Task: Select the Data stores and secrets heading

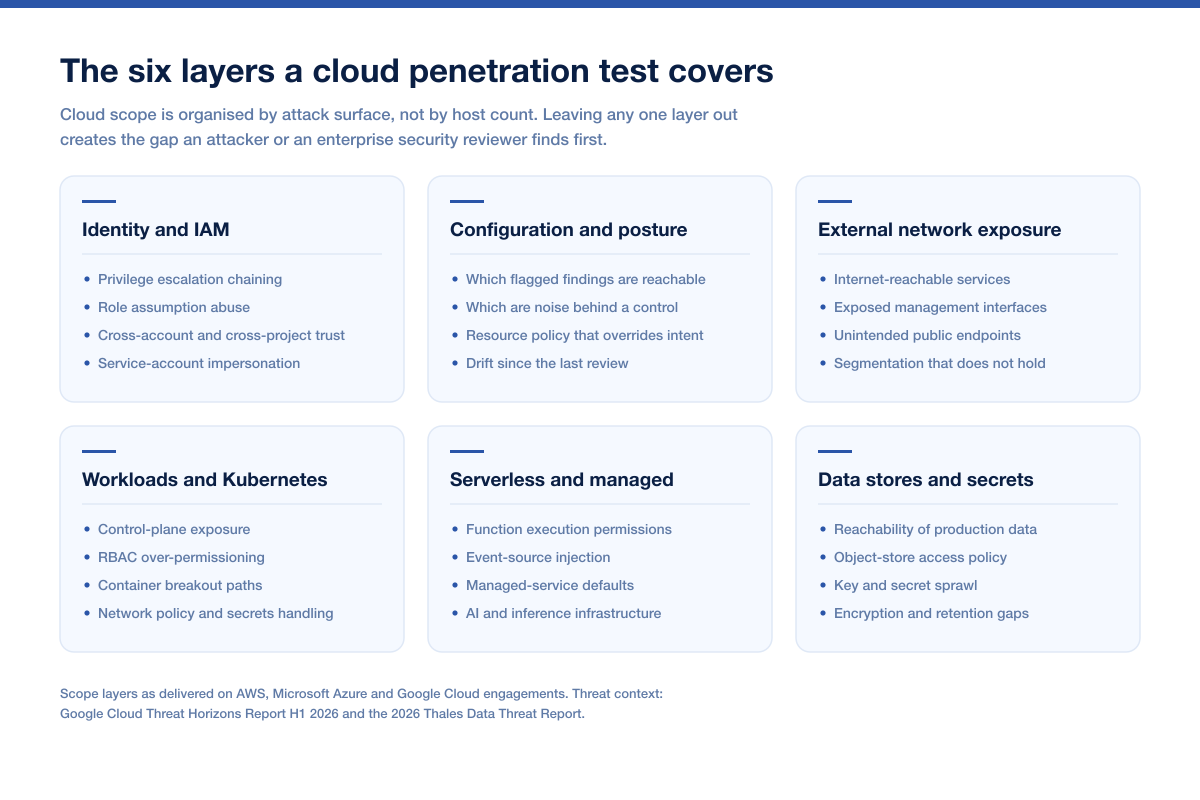Action: click(x=926, y=480)
